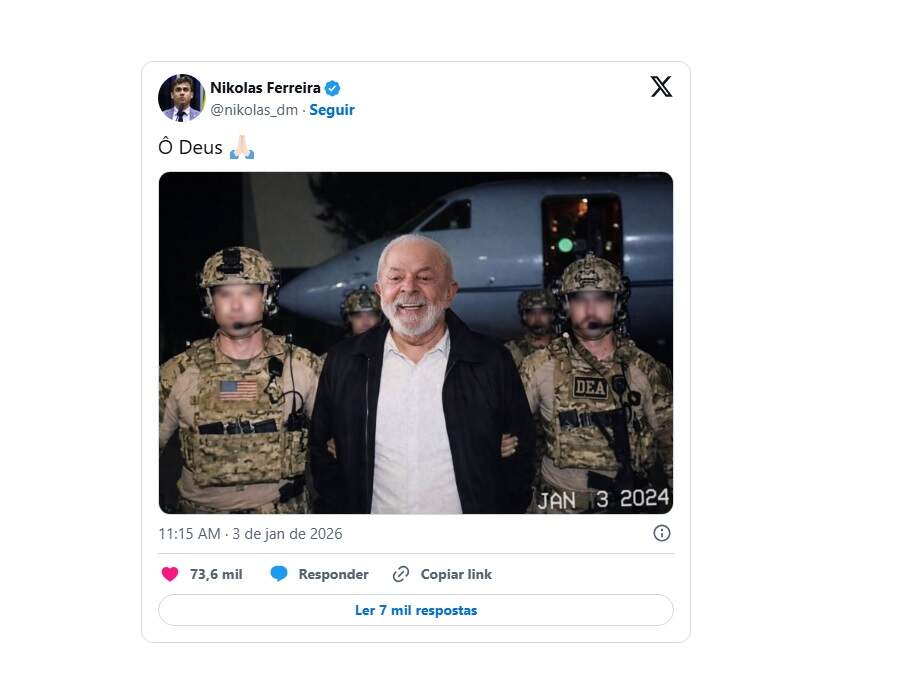Click the praying hands emoji
The height and width of the screenshot is (682, 904).
[x=242, y=147]
